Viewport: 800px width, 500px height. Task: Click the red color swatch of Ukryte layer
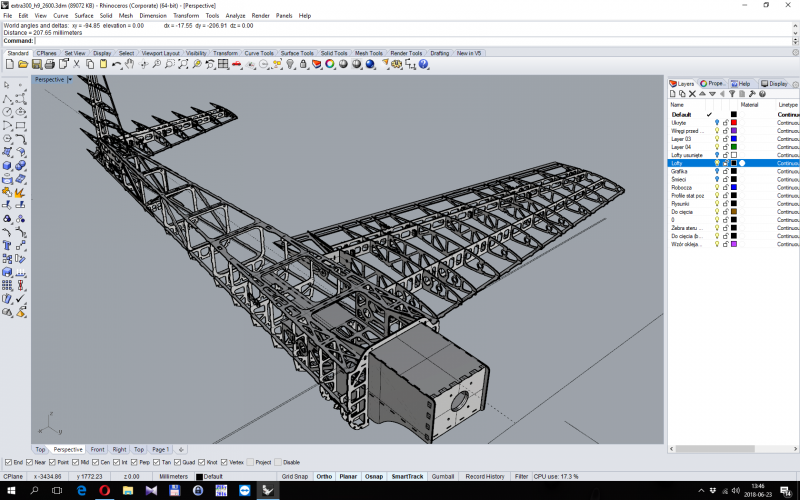coord(733,122)
